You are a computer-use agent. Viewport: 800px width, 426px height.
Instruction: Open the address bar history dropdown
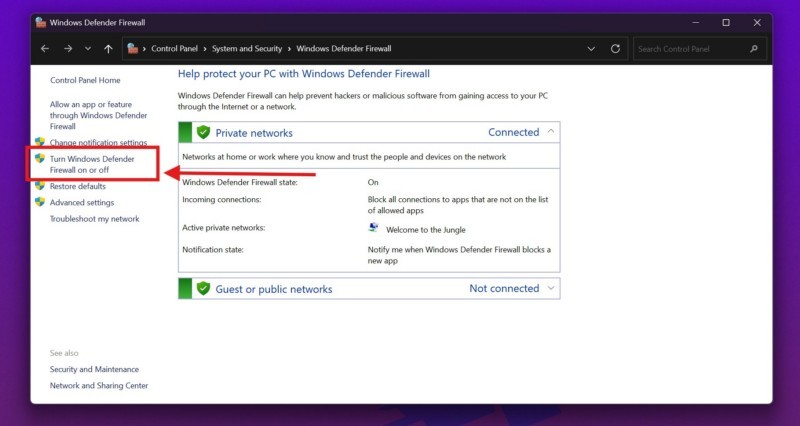(x=592, y=48)
